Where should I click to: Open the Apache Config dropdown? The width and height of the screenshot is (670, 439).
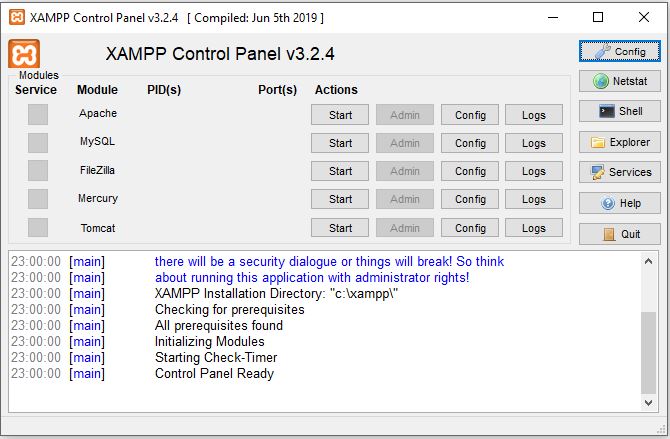[470, 115]
